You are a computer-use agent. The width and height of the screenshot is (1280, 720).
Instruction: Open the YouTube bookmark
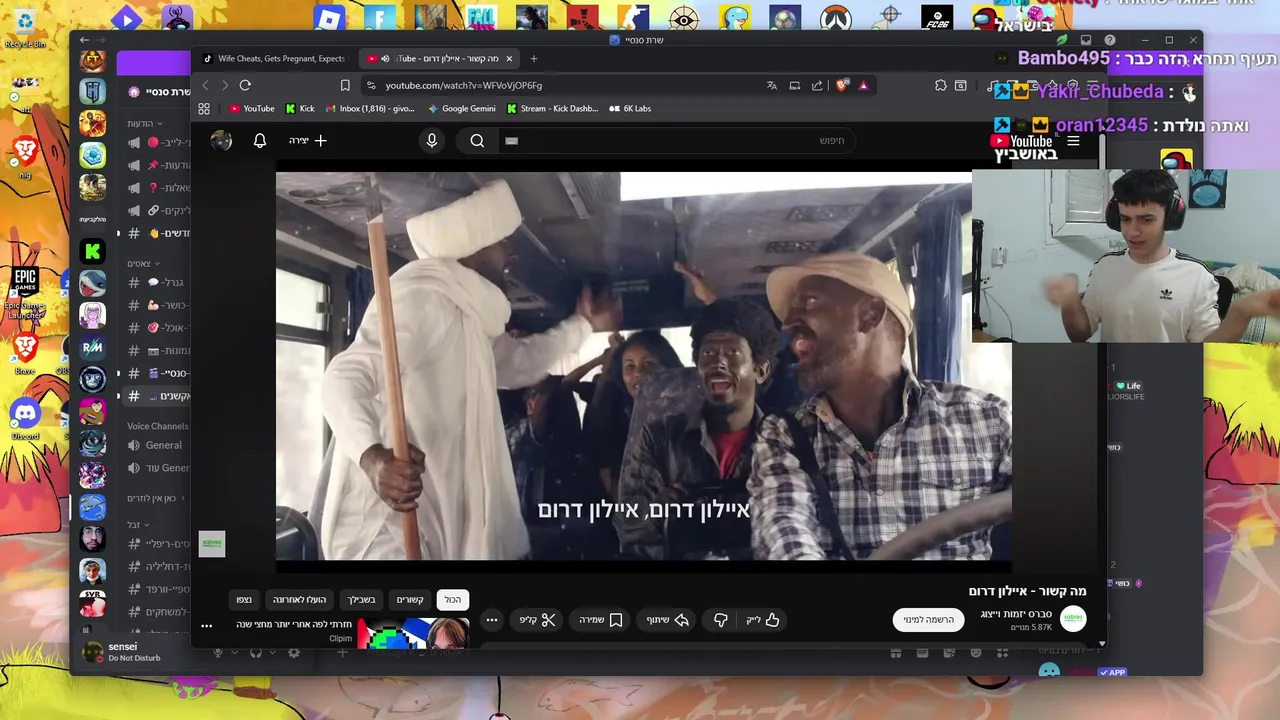click(x=252, y=108)
